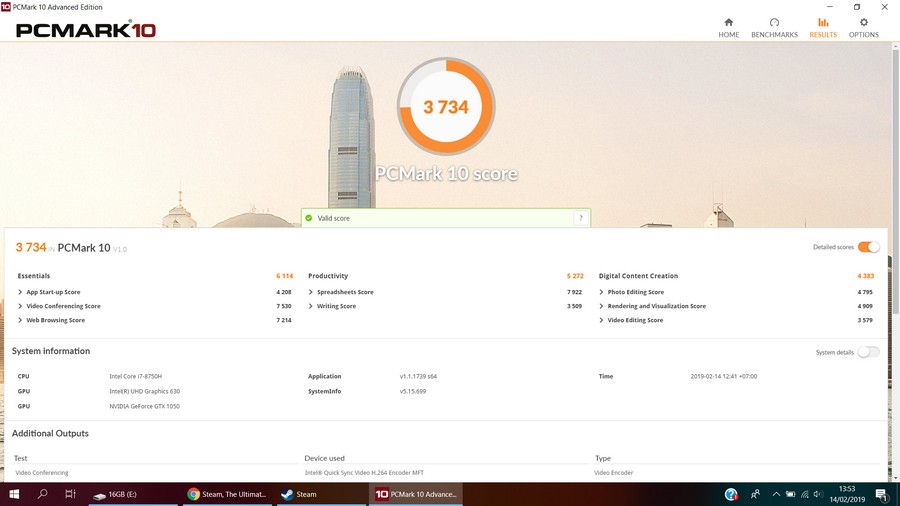This screenshot has width=900, height=506.
Task: Open the Home icon in top navigation
Action: [x=728, y=23]
